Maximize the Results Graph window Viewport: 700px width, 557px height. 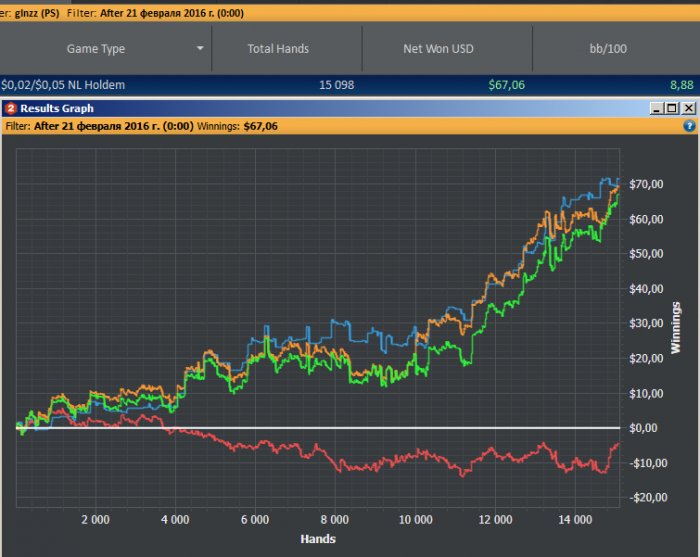(x=671, y=108)
